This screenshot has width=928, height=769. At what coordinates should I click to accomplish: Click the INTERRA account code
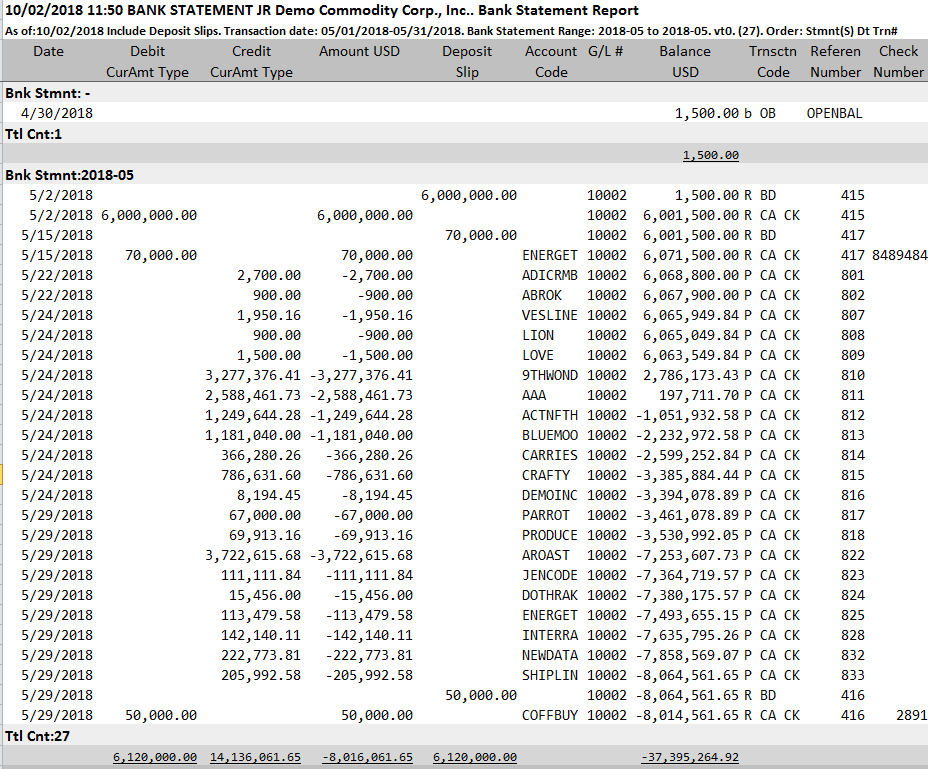point(549,636)
